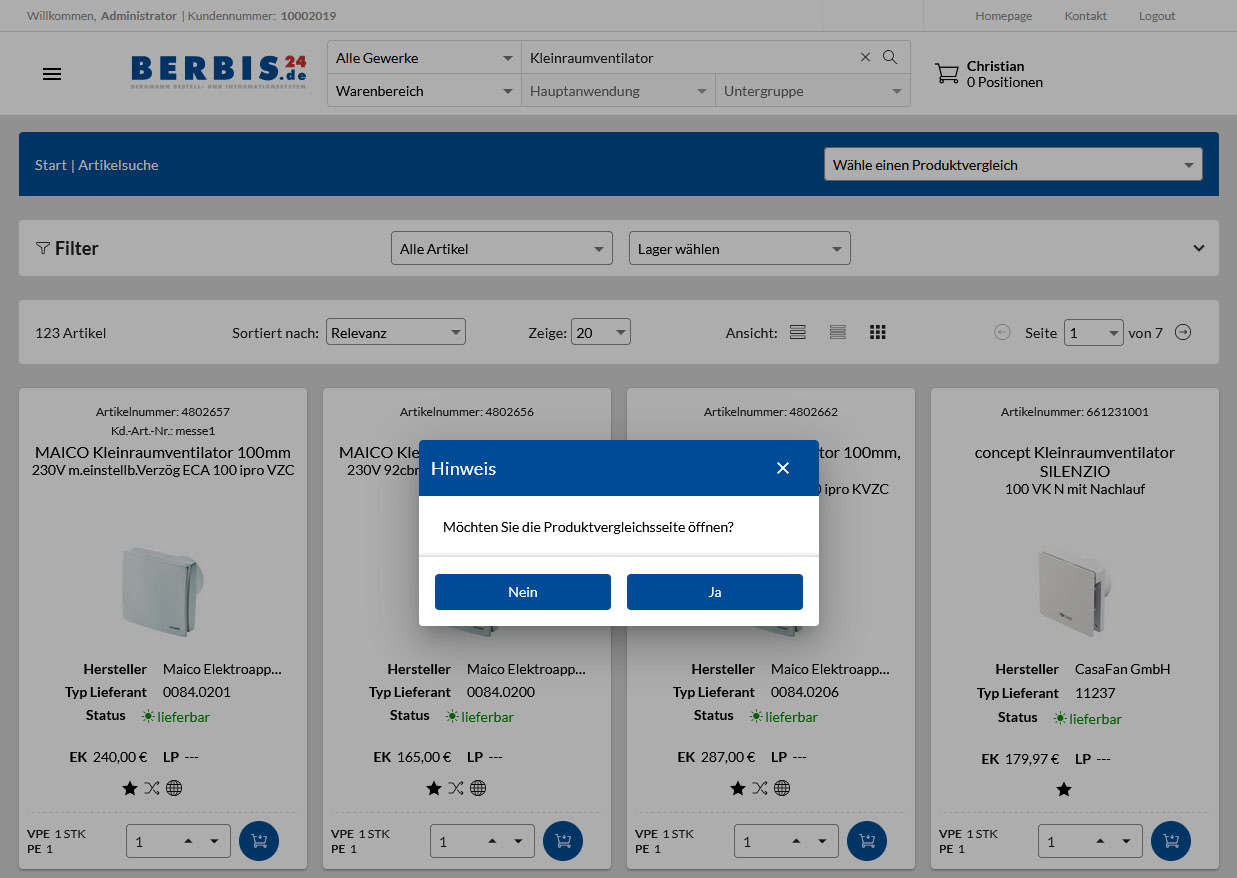The image size is (1237, 878).
Task: Add article 4802662 to cart
Action: tap(867, 841)
